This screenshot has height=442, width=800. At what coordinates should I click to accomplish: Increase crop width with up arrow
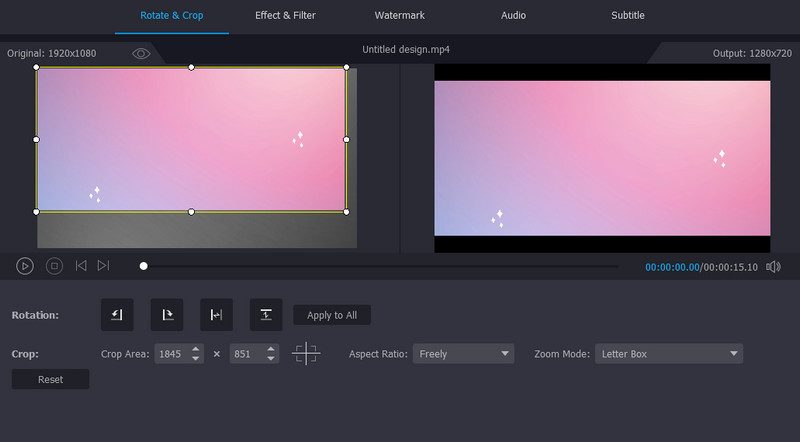[195, 349]
